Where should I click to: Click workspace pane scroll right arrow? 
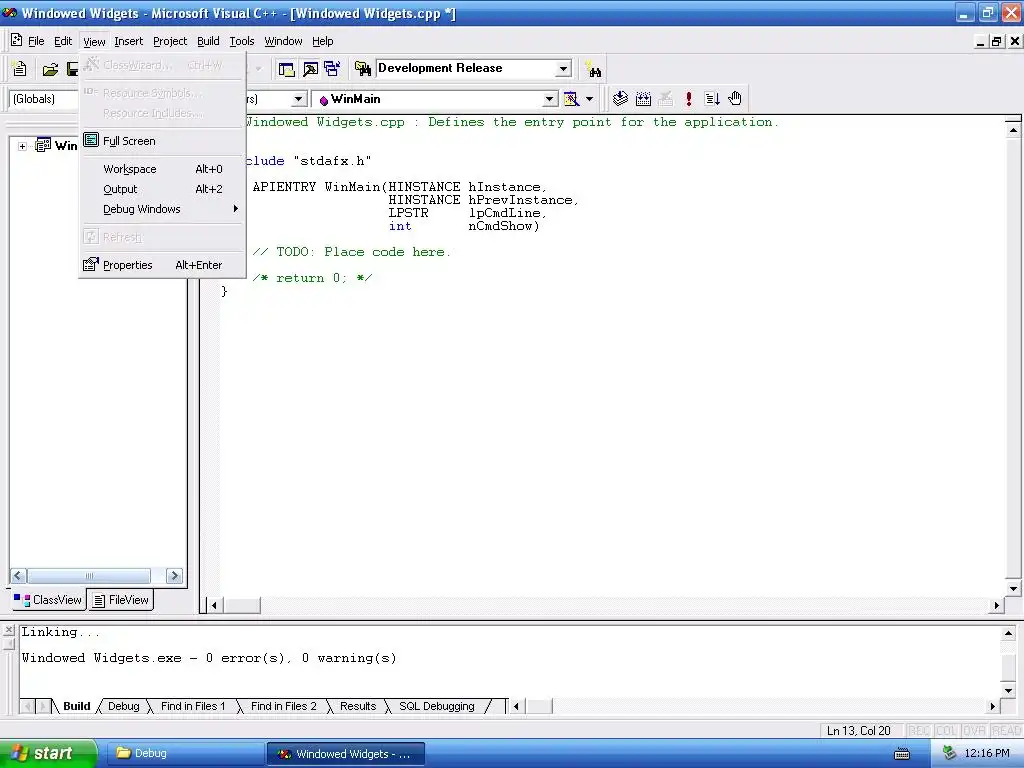pyautogui.click(x=174, y=575)
